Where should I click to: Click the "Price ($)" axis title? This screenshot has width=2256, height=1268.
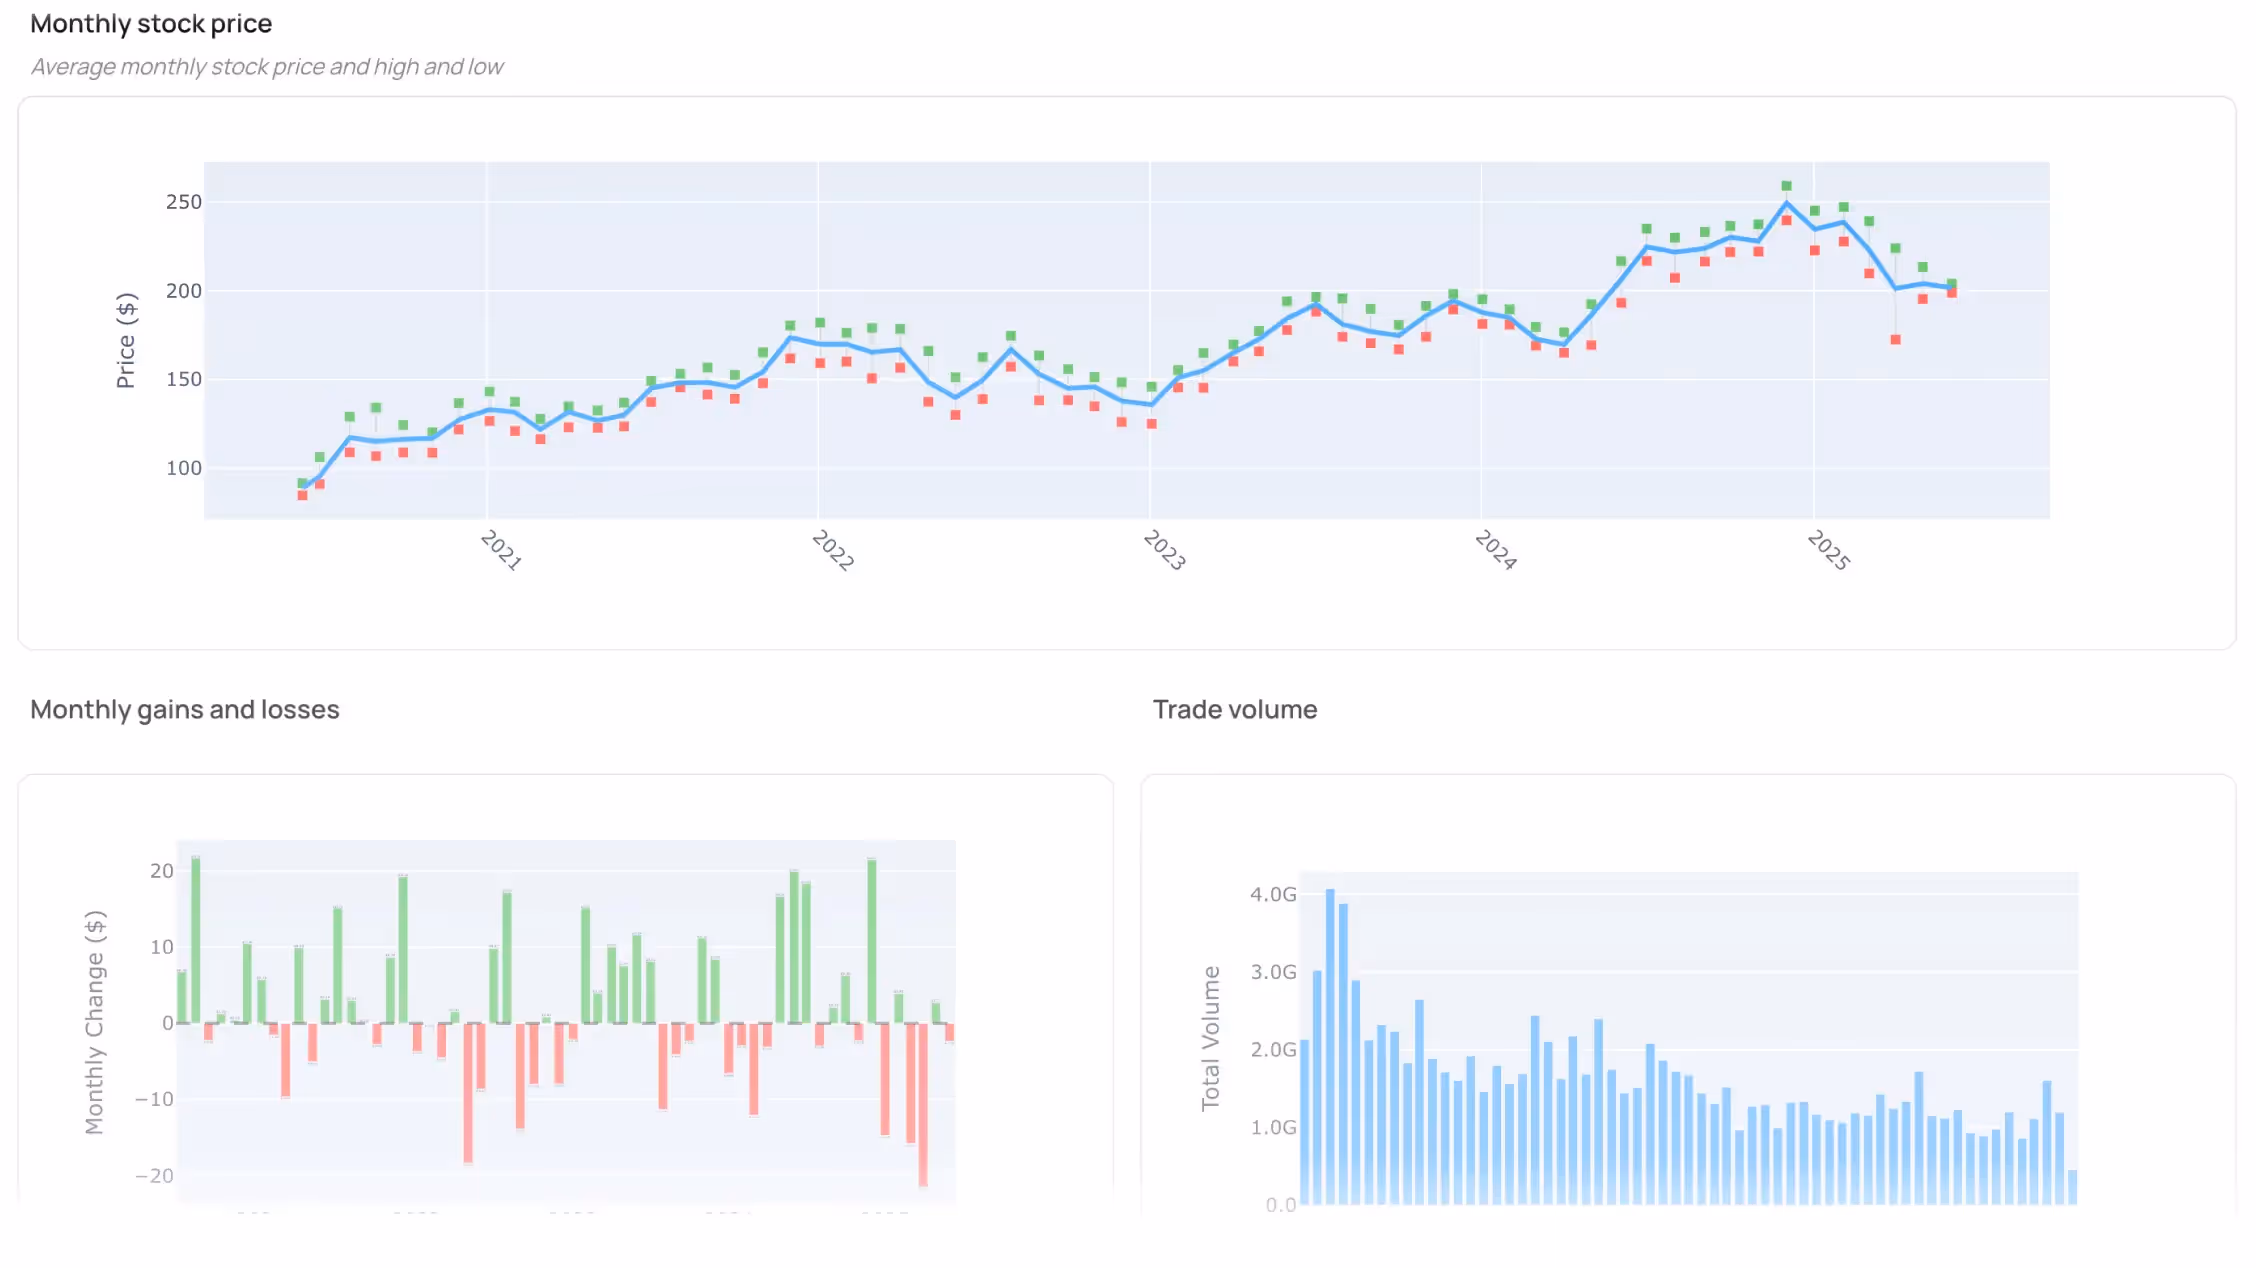(126, 340)
